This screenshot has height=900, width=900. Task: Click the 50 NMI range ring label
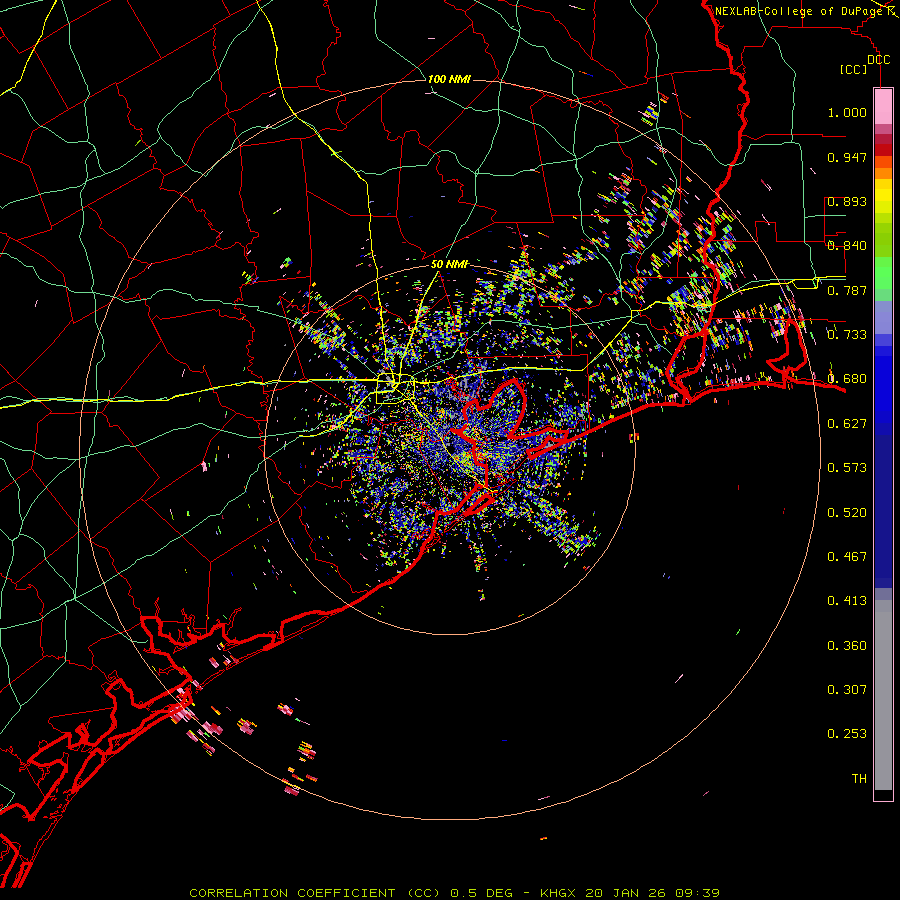pos(449,265)
